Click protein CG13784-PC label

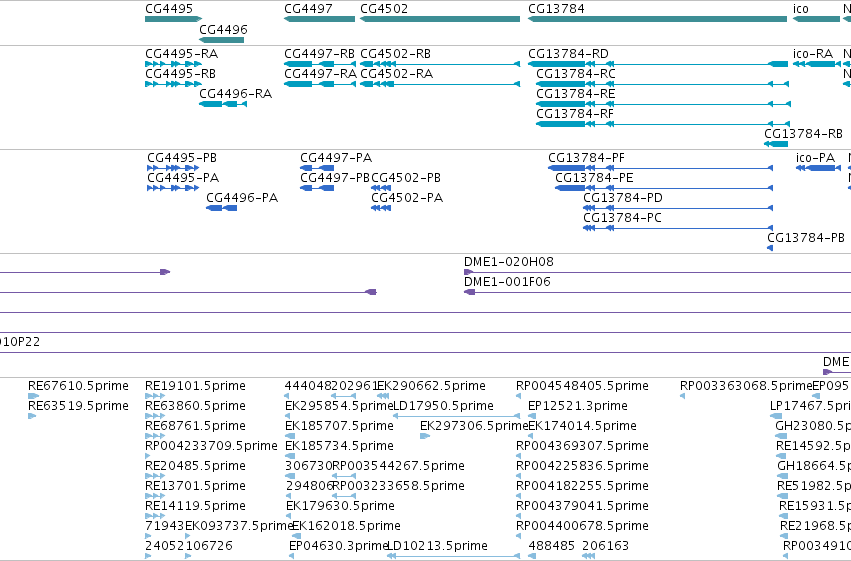[623, 218]
